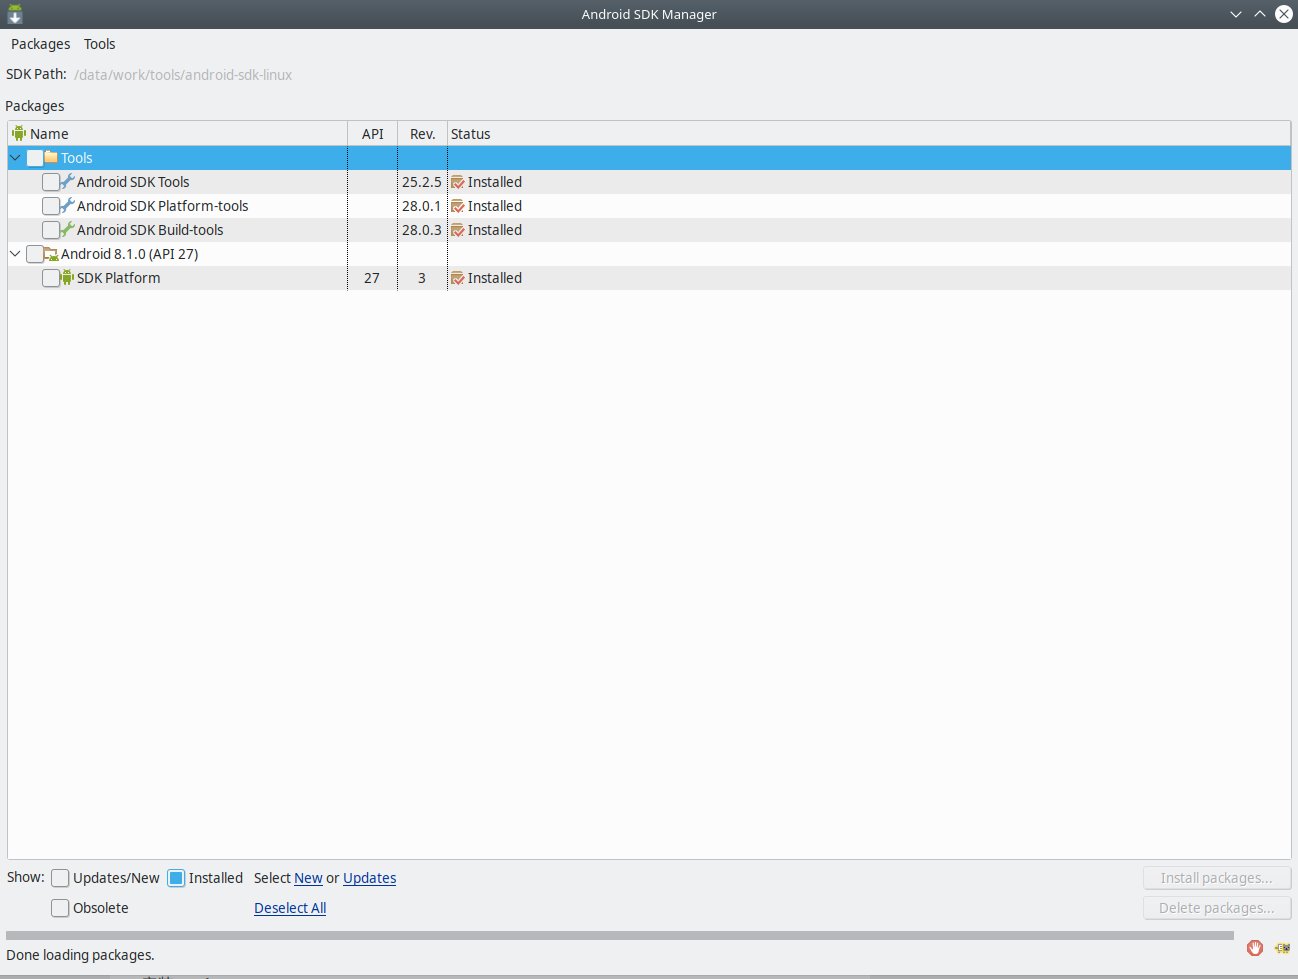Click revision value 28.0.1

click(422, 206)
